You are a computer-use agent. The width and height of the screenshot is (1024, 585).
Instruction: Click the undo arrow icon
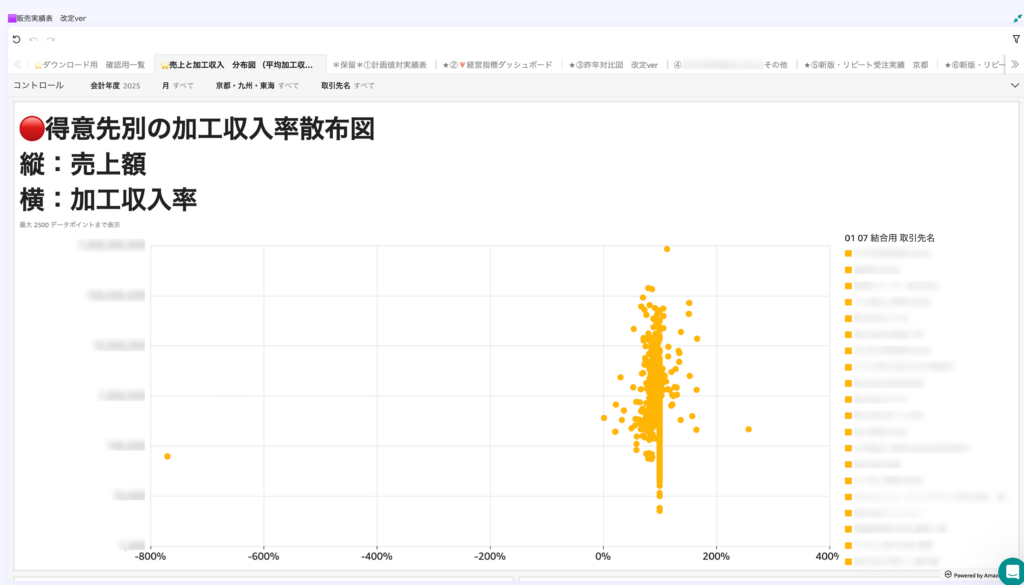(33, 39)
